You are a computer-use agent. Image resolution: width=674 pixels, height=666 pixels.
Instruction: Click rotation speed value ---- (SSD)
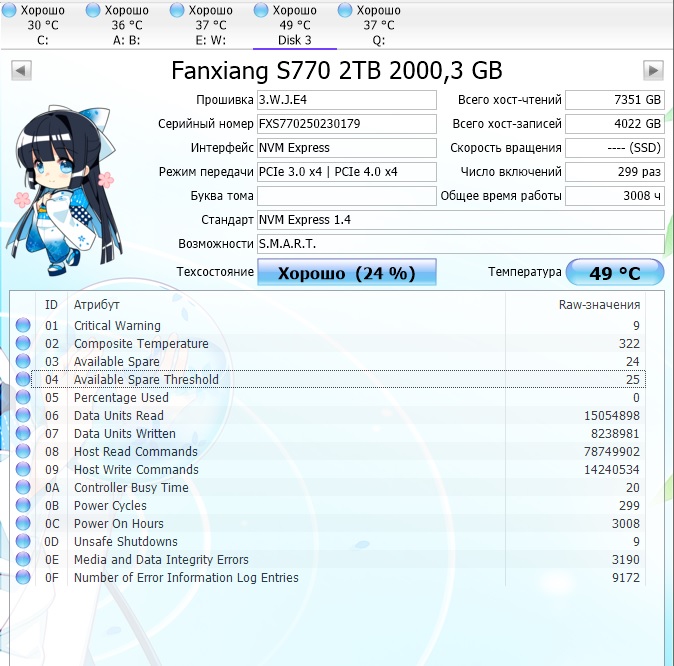pyautogui.click(x=615, y=148)
